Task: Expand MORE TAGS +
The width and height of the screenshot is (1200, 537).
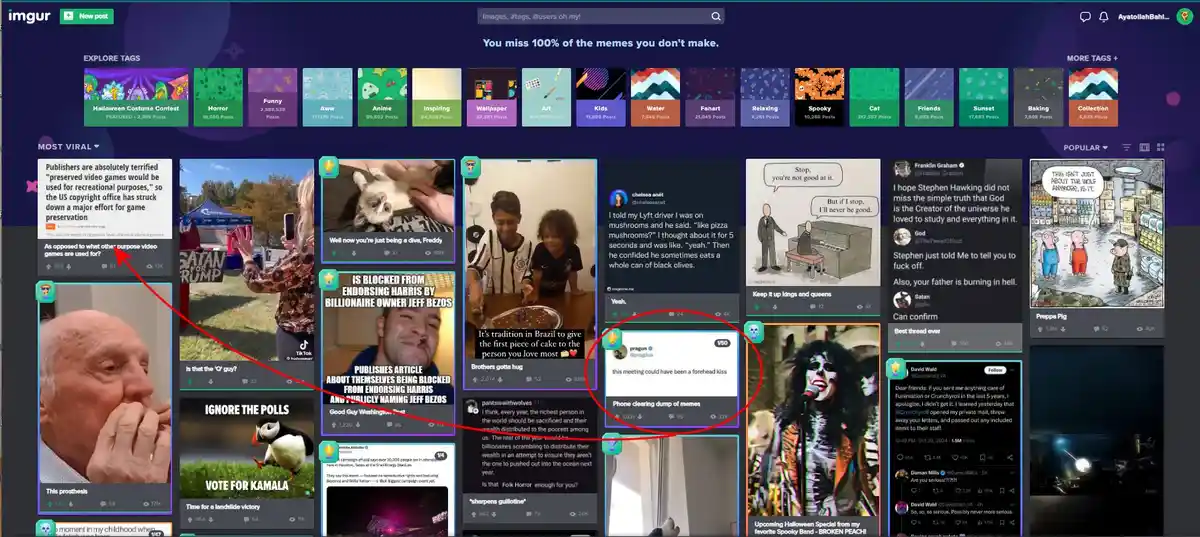Action: click(x=1092, y=58)
